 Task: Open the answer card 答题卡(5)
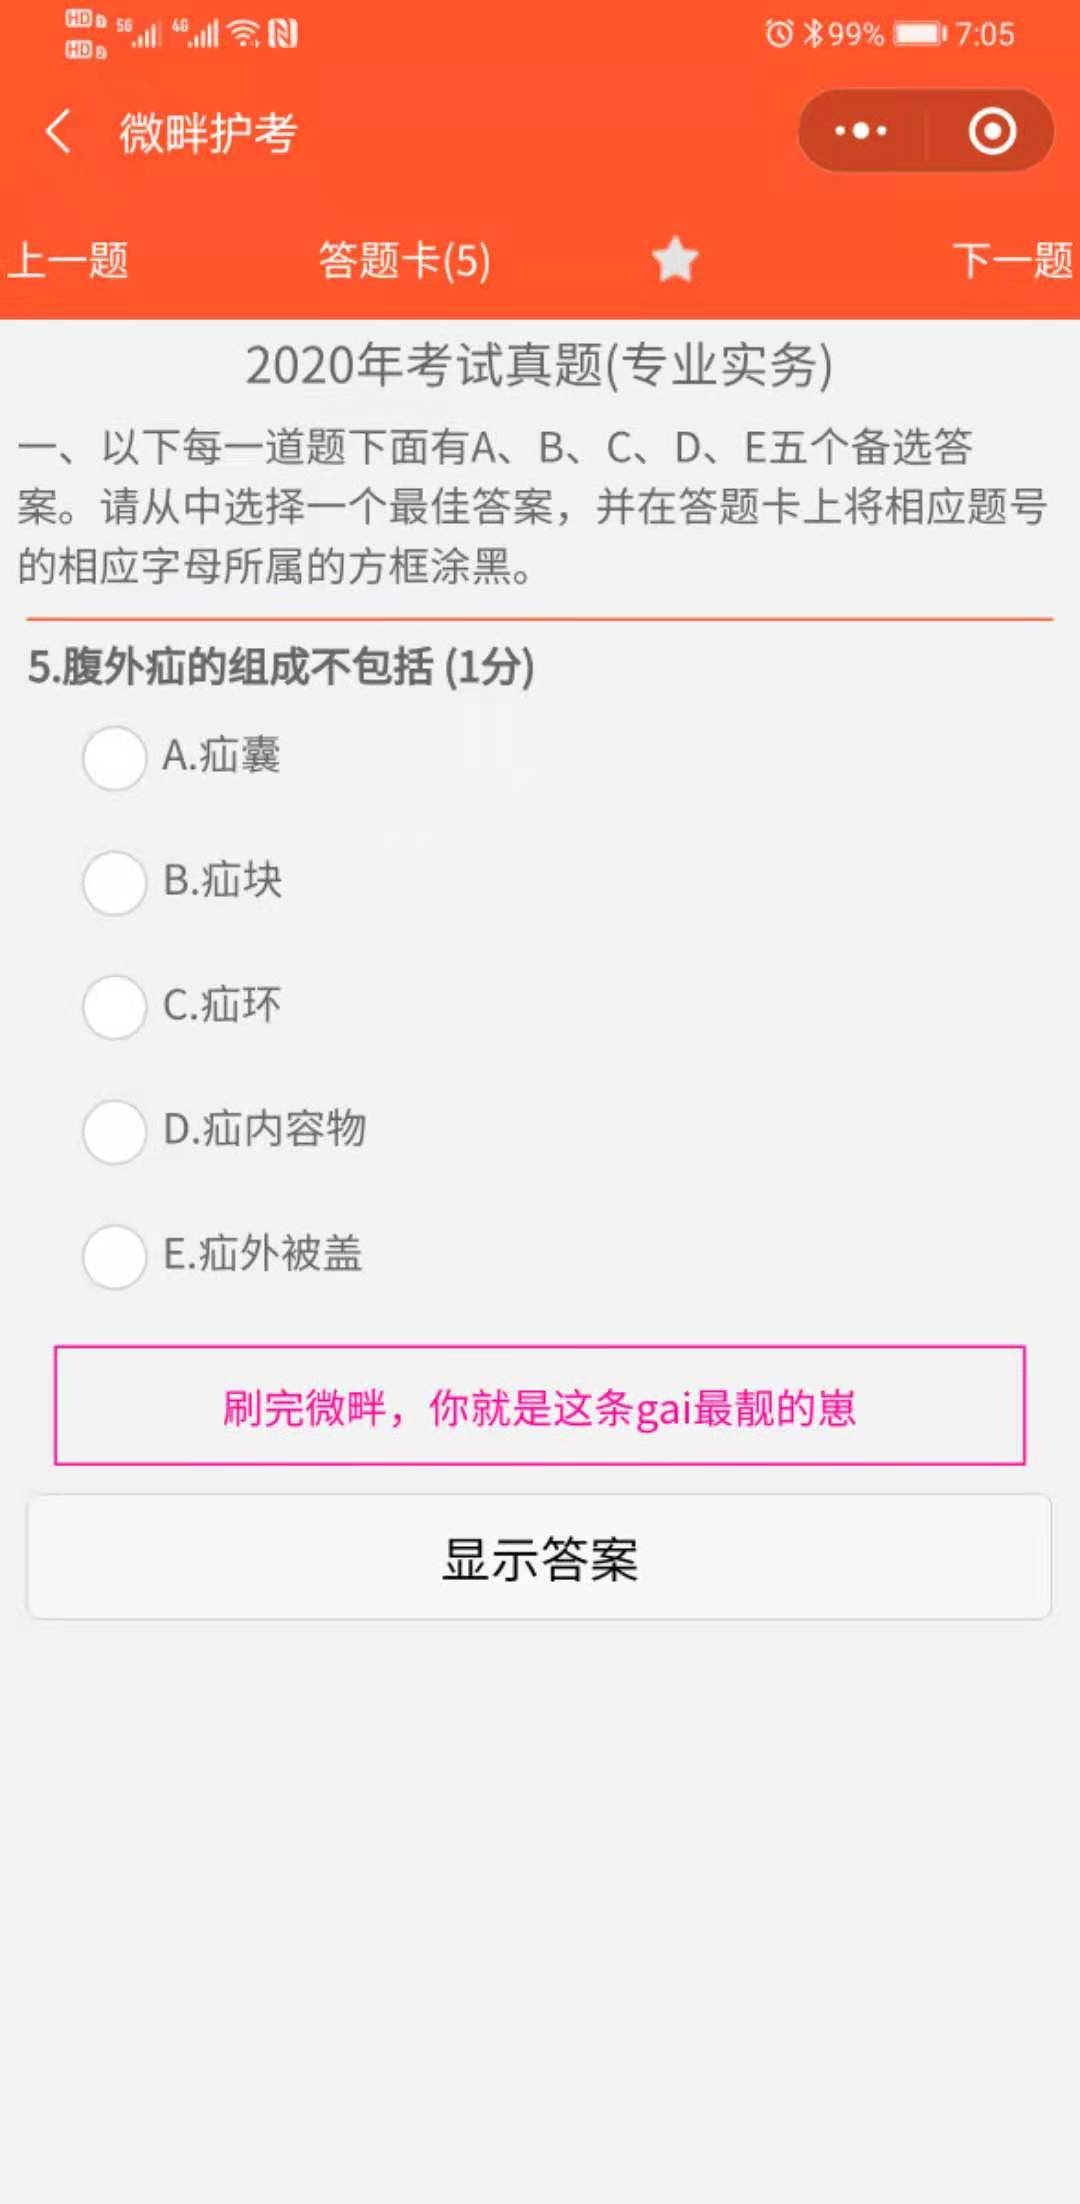coord(404,260)
